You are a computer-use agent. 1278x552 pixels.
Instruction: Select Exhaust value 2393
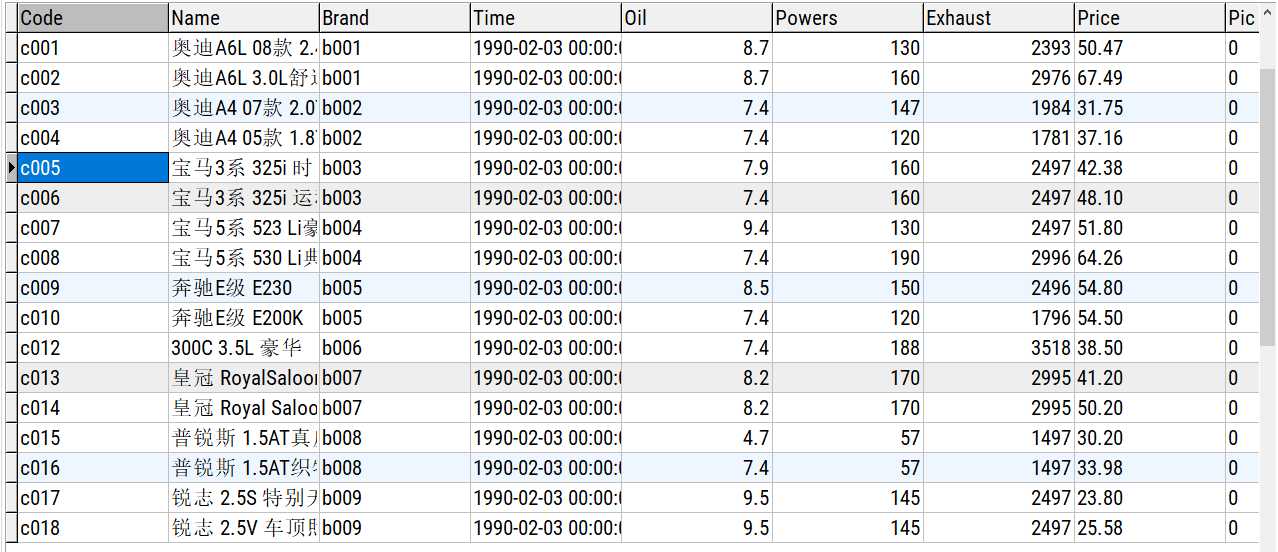[x=999, y=48]
